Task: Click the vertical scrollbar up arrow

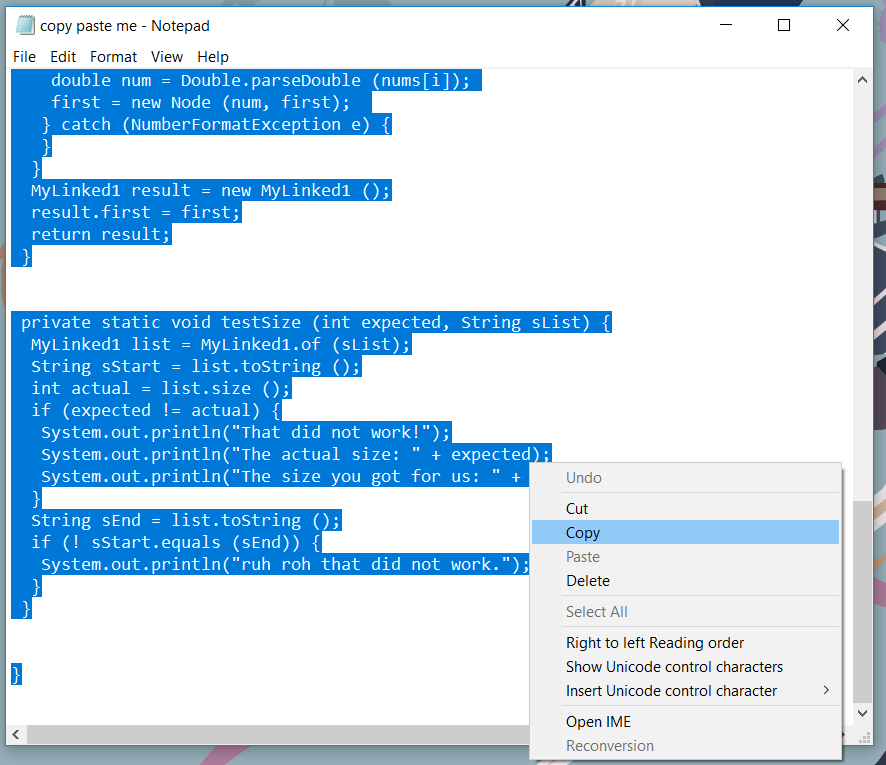Action: pyautogui.click(x=862, y=80)
